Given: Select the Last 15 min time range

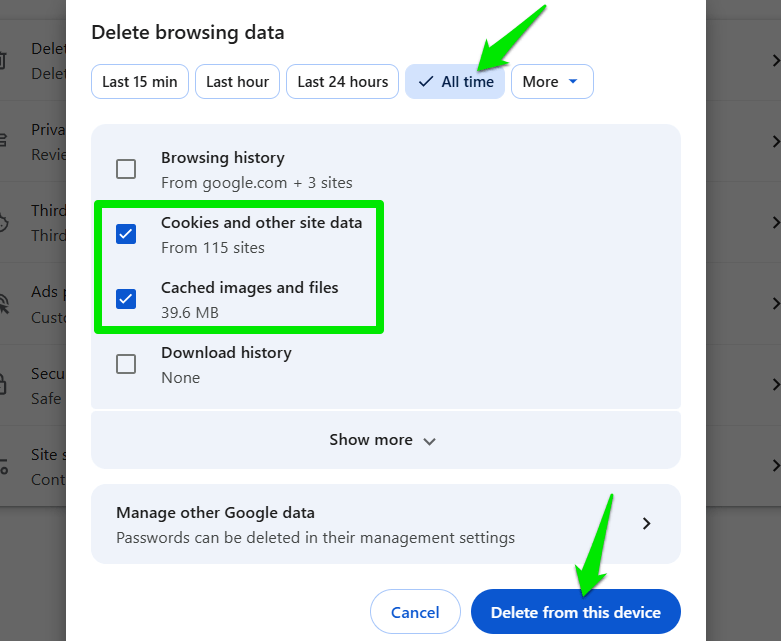Looking at the screenshot, I should pyautogui.click(x=139, y=82).
